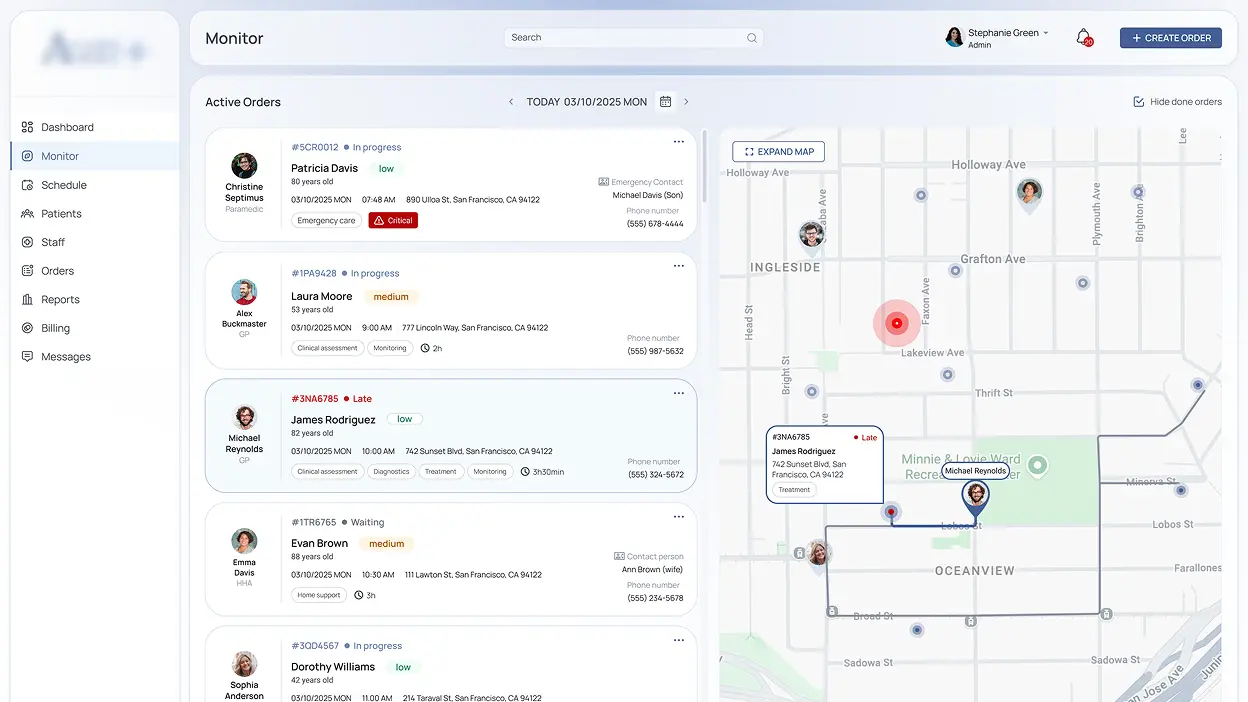Click Michael Reynolds avatar in order card
This screenshot has width=1248, height=702.
pyautogui.click(x=244, y=417)
